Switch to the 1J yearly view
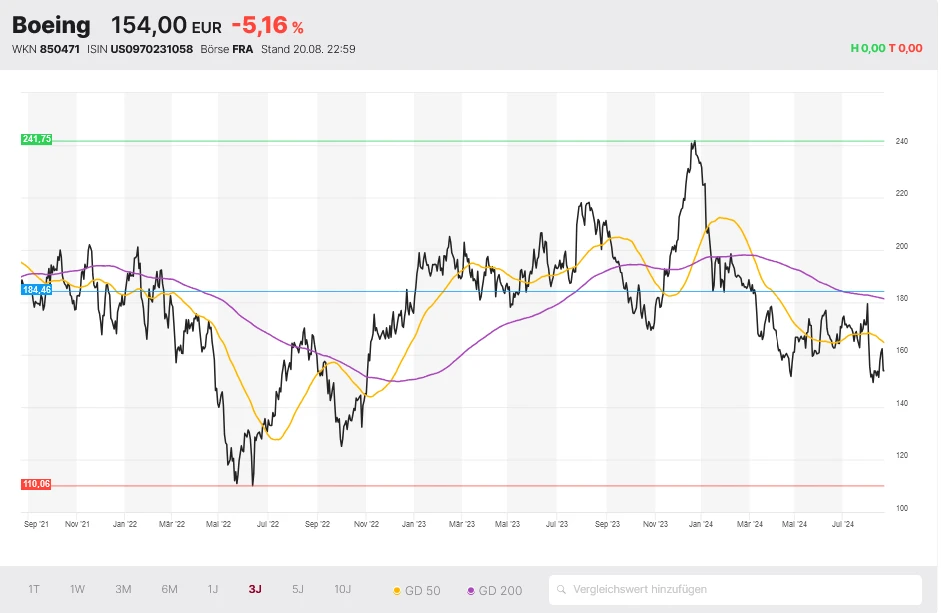This screenshot has height=613, width=942. click(x=212, y=590)
